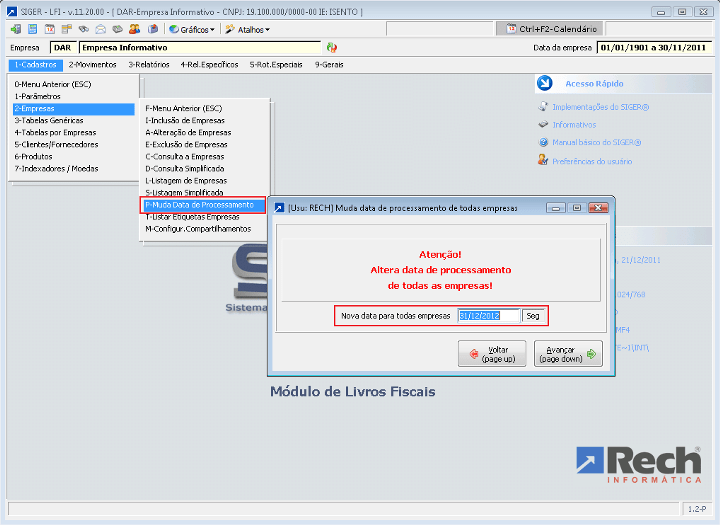This screenshot has width=720, height=525.
Task: Click the calendar toolbar icon beside the calculator
Action: coord(50,29)
